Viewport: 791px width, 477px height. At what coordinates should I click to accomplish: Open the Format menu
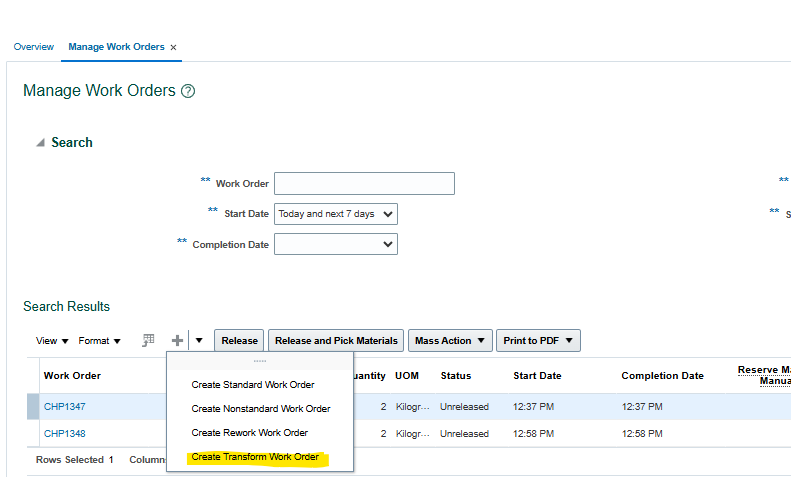(x=99, y=341)
